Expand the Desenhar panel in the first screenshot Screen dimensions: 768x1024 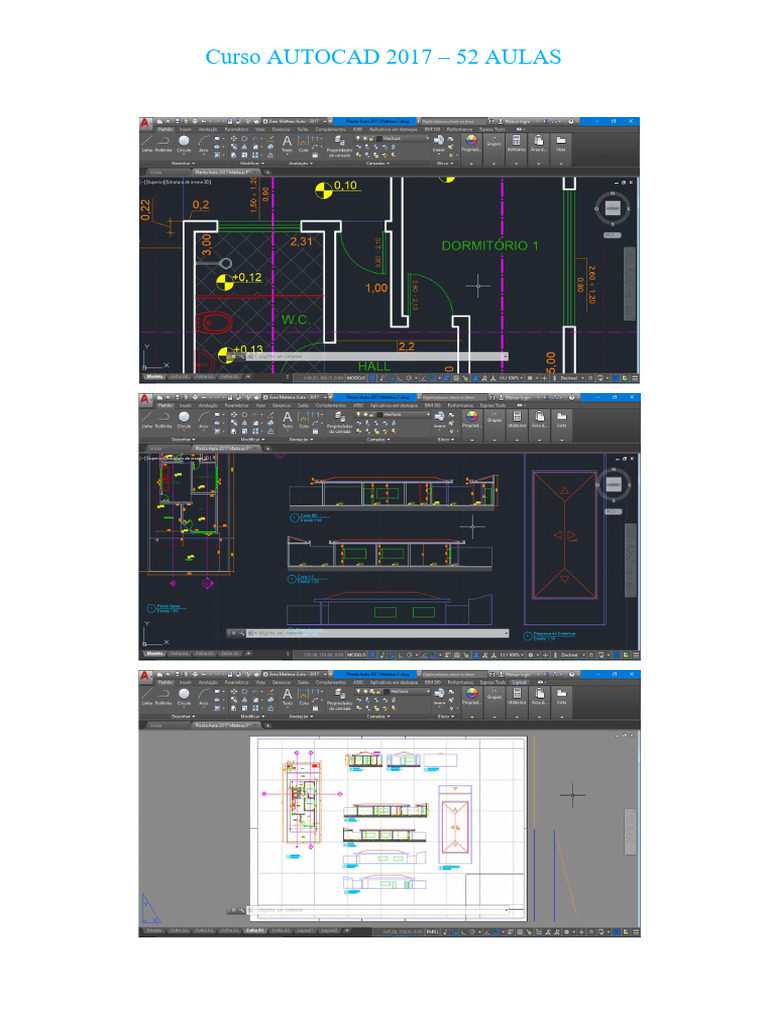[x=183, y=163]
